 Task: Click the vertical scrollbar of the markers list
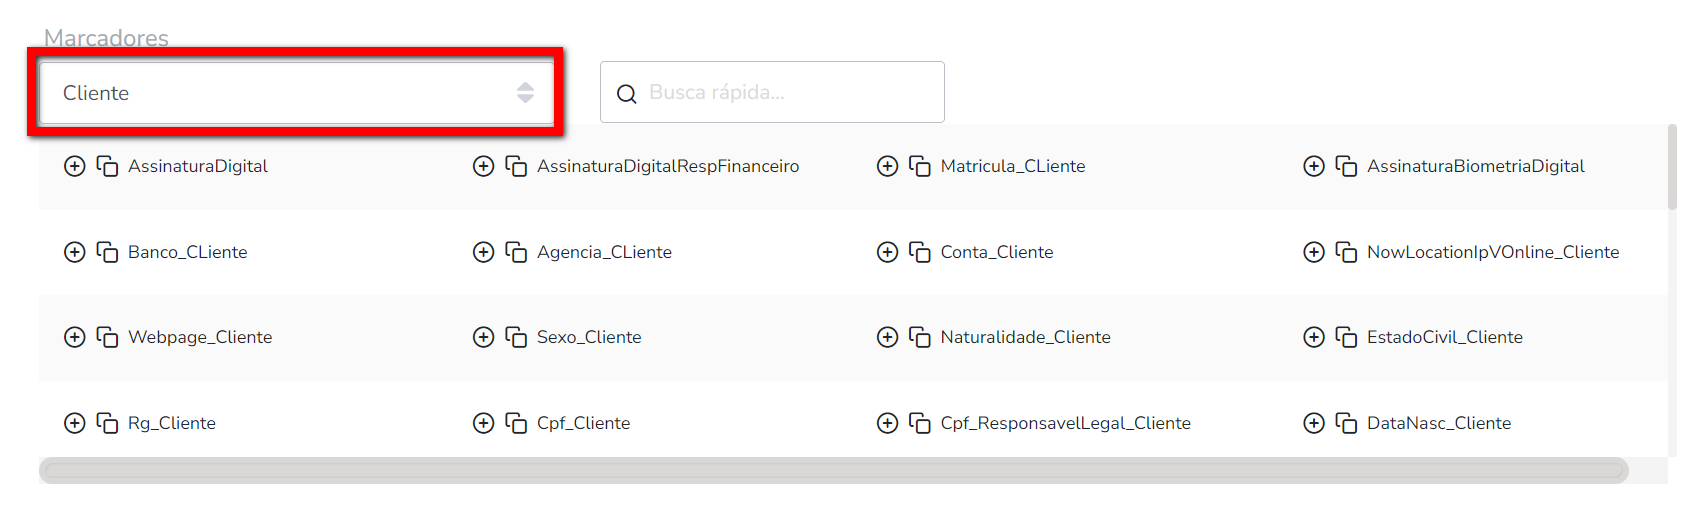pyautogui.click(x=1672, y=168)
